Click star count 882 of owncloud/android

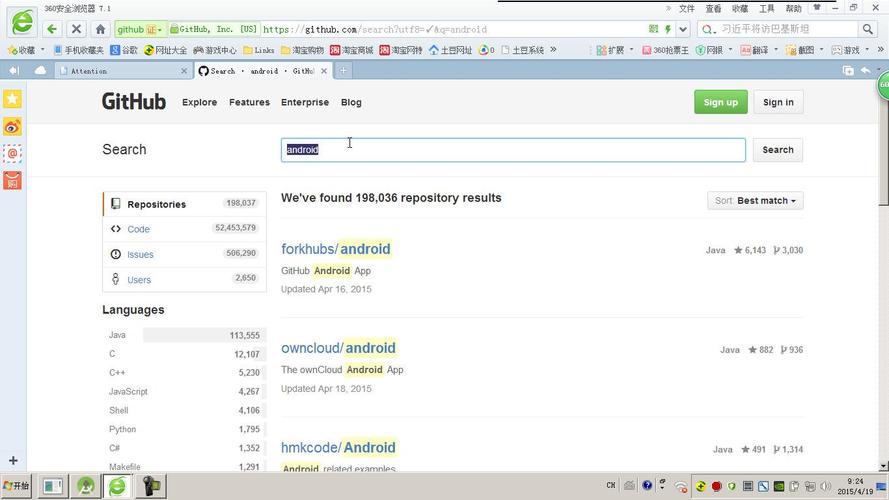[760, 350]
